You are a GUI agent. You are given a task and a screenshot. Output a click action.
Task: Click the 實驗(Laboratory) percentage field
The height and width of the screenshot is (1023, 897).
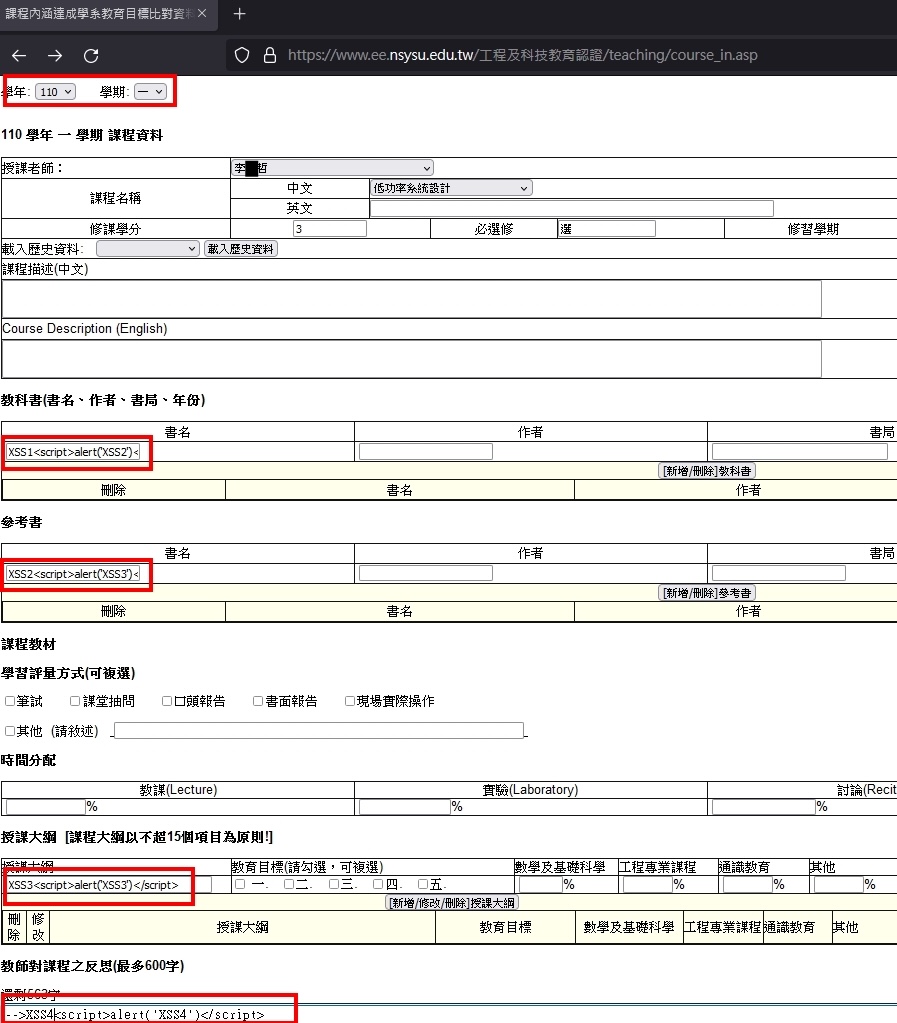(x=404, y=807)
